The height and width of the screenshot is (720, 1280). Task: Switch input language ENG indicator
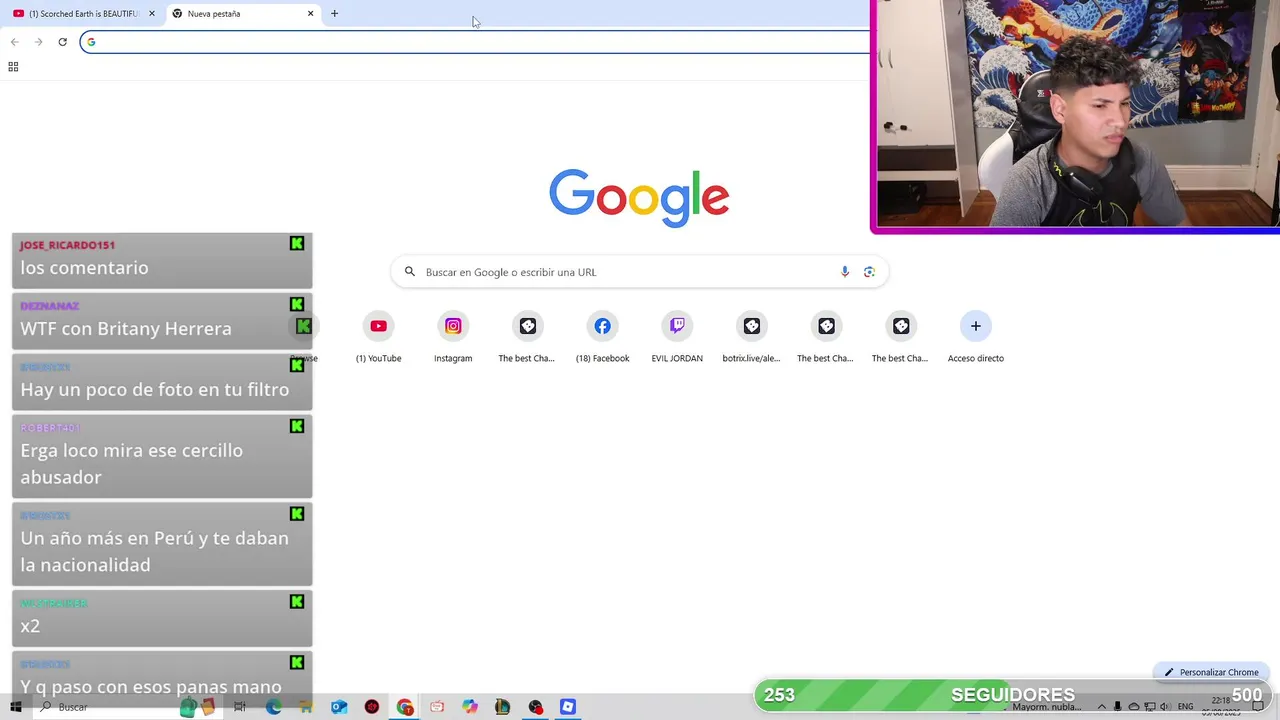pyautogui.click(x=1186, y=706)
